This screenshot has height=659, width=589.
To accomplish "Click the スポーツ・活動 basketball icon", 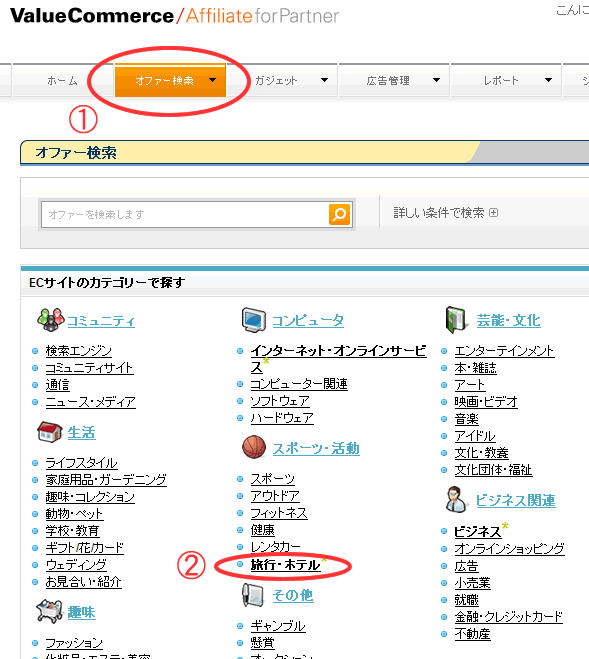I will coord(254,447).
